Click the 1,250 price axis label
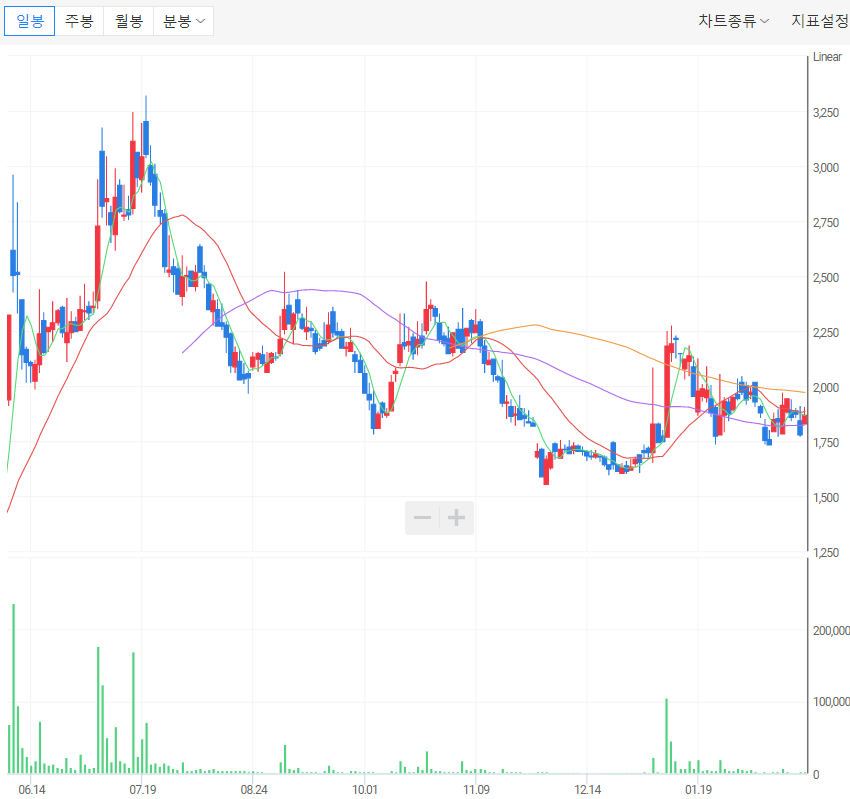This screenshot has height=799, width=850. pos(826,553)
